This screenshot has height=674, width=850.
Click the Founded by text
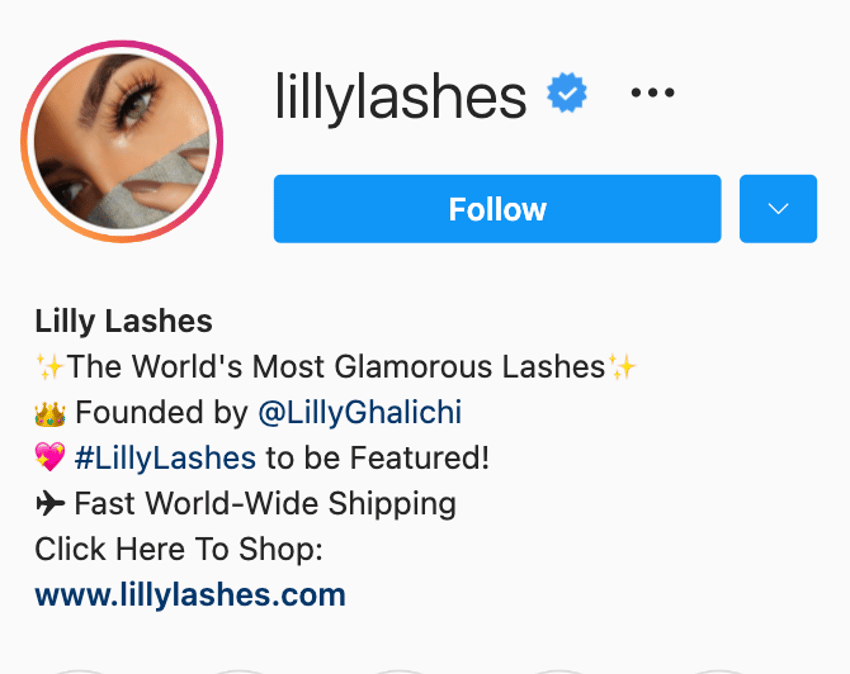coord(162,413)
